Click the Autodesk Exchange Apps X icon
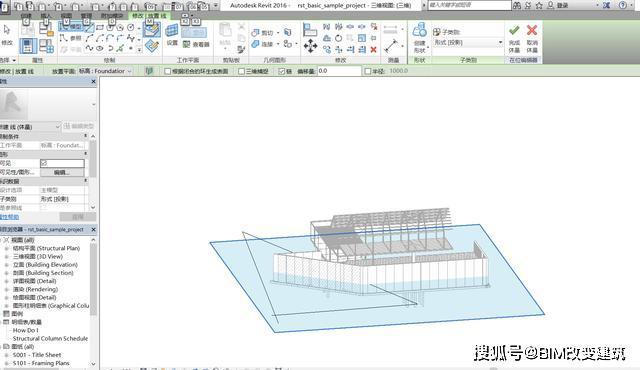 (x=607, y=5)
